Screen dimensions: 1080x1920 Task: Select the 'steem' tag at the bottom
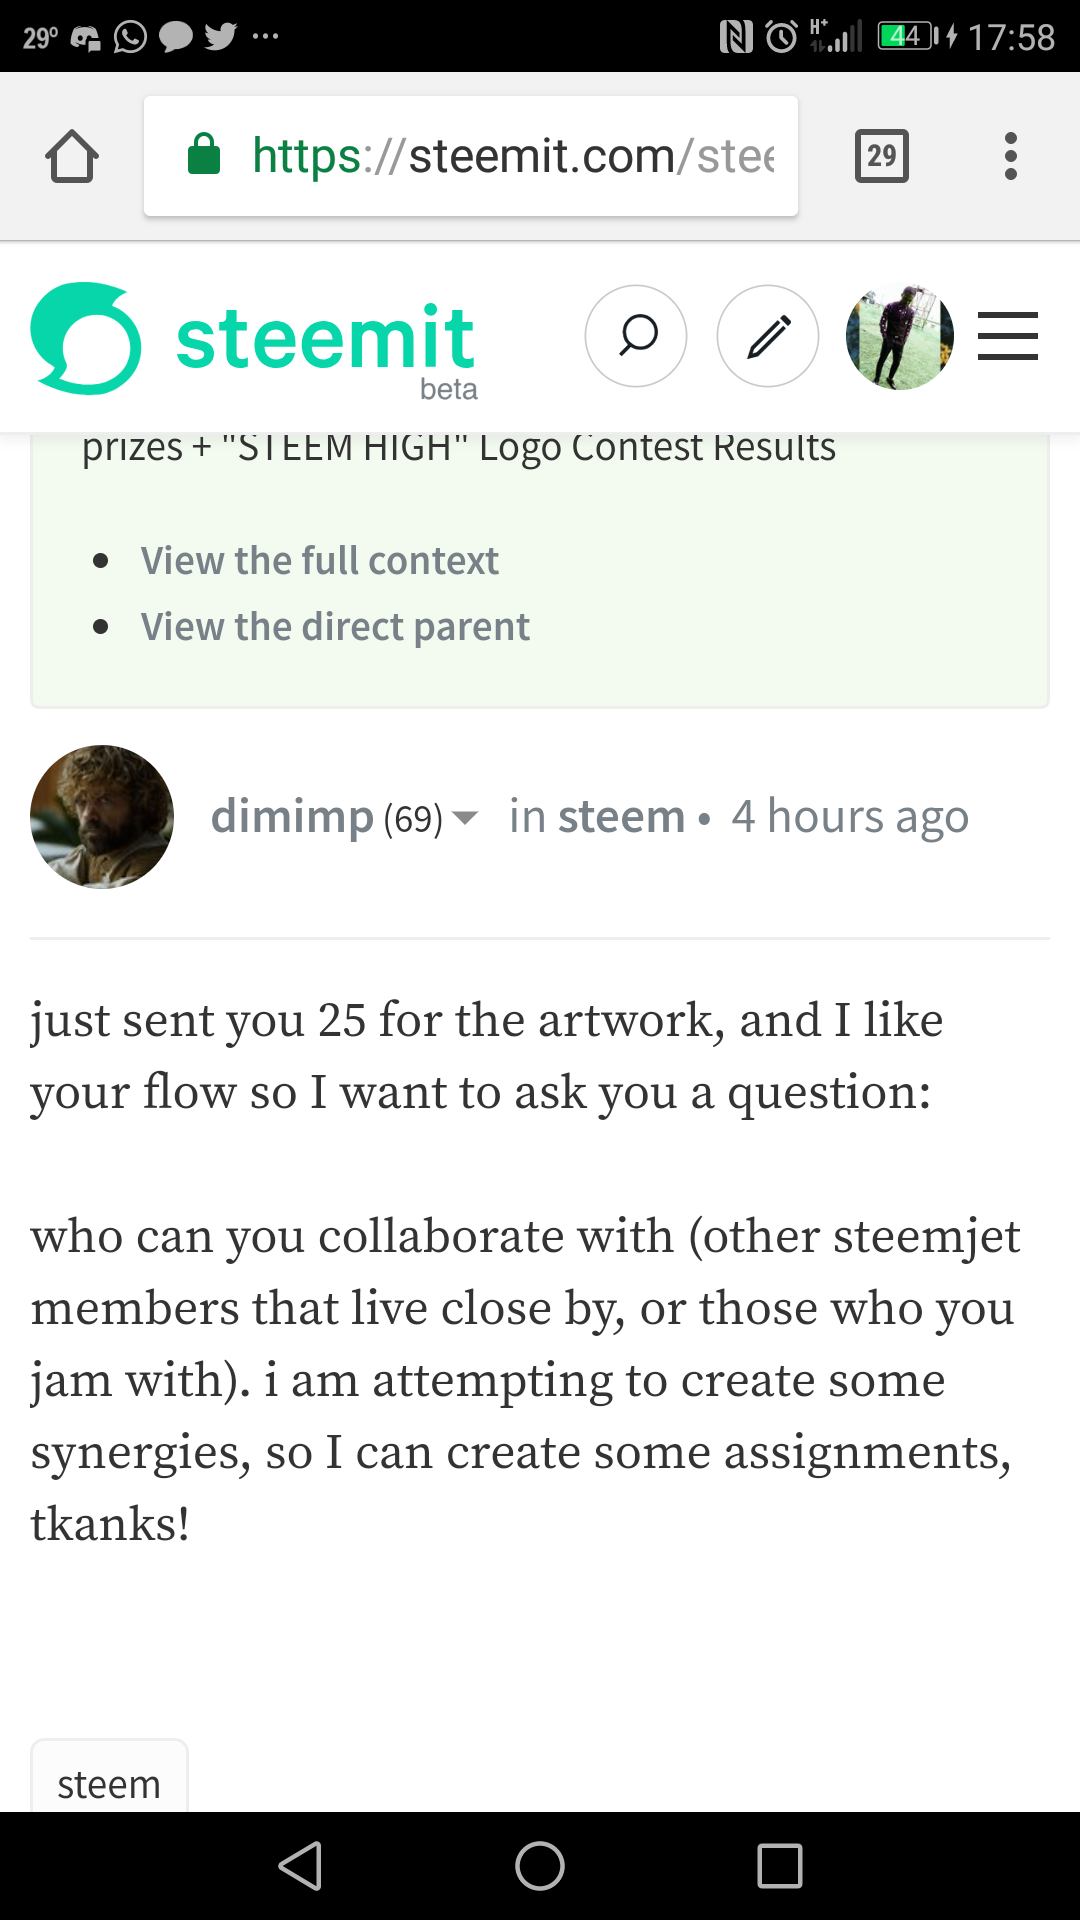tap(109, 1784)
